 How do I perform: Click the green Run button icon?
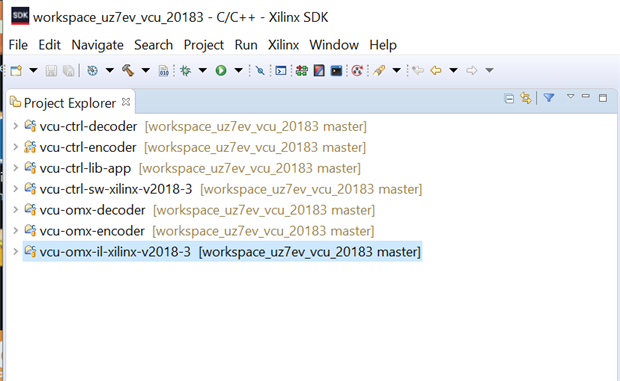tap(221, 71)
